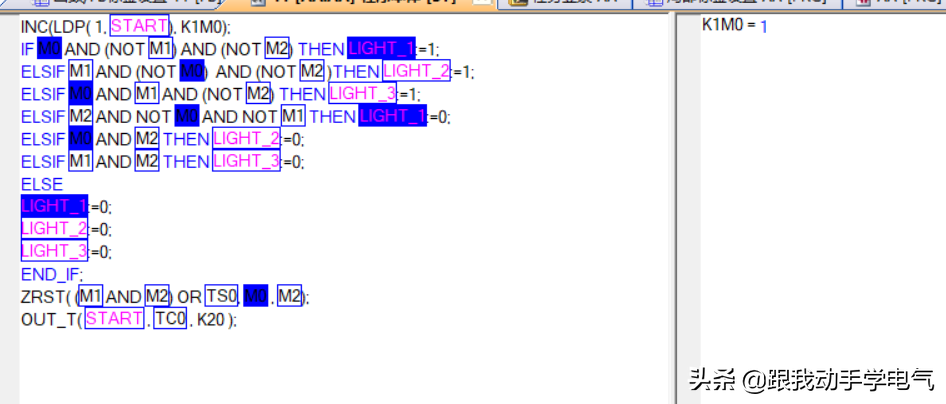Click LIGHT_2 in the ELSIF M0 AND M2 line
Image resolution: width=946 pixels, height=404 pixels.
(245, 139)
